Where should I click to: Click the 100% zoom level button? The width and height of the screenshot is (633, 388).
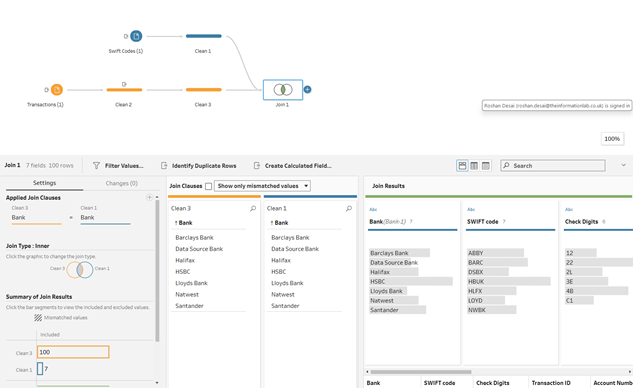coord(612,138)
